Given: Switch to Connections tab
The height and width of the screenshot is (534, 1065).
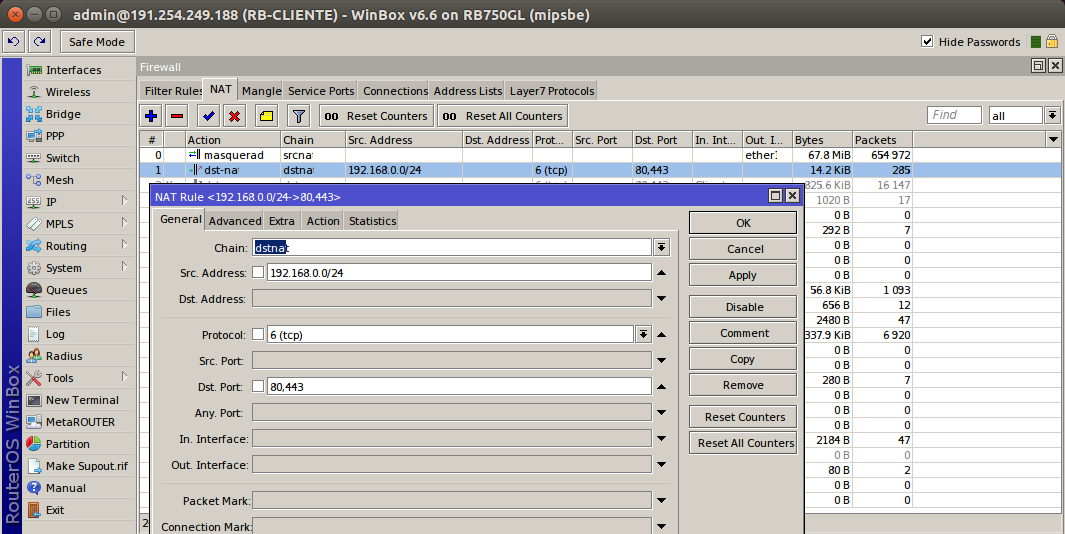Looking at the screenshot, I should pos(395,90).
